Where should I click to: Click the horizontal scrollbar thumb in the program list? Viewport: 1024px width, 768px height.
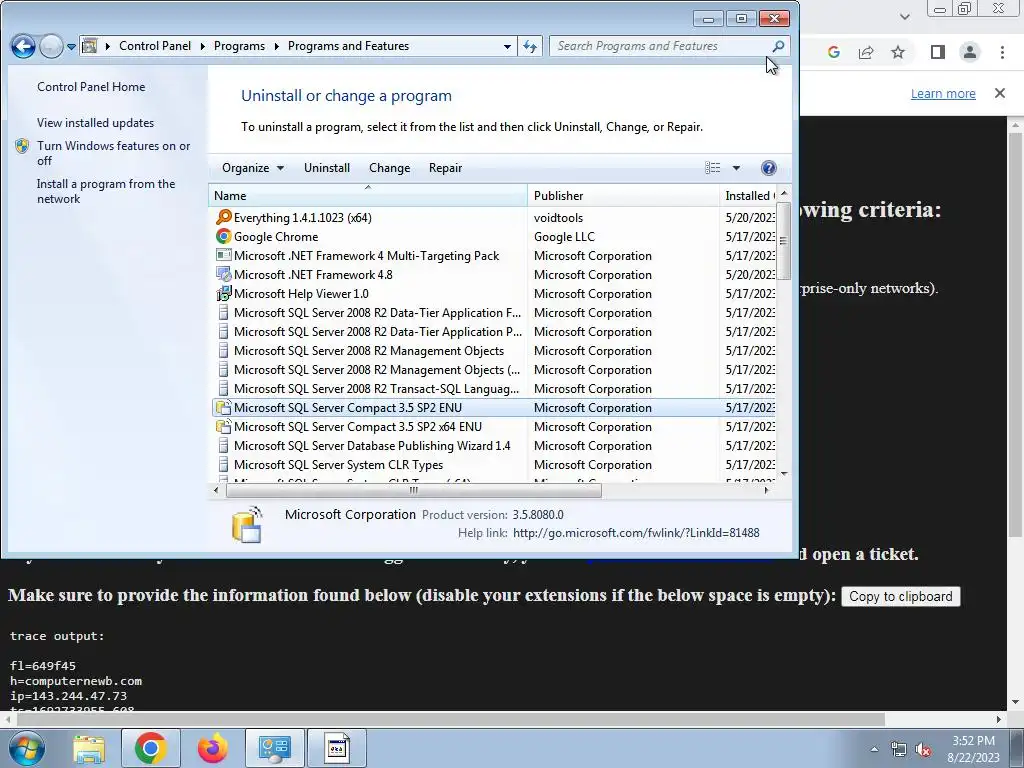pos(413,490)
